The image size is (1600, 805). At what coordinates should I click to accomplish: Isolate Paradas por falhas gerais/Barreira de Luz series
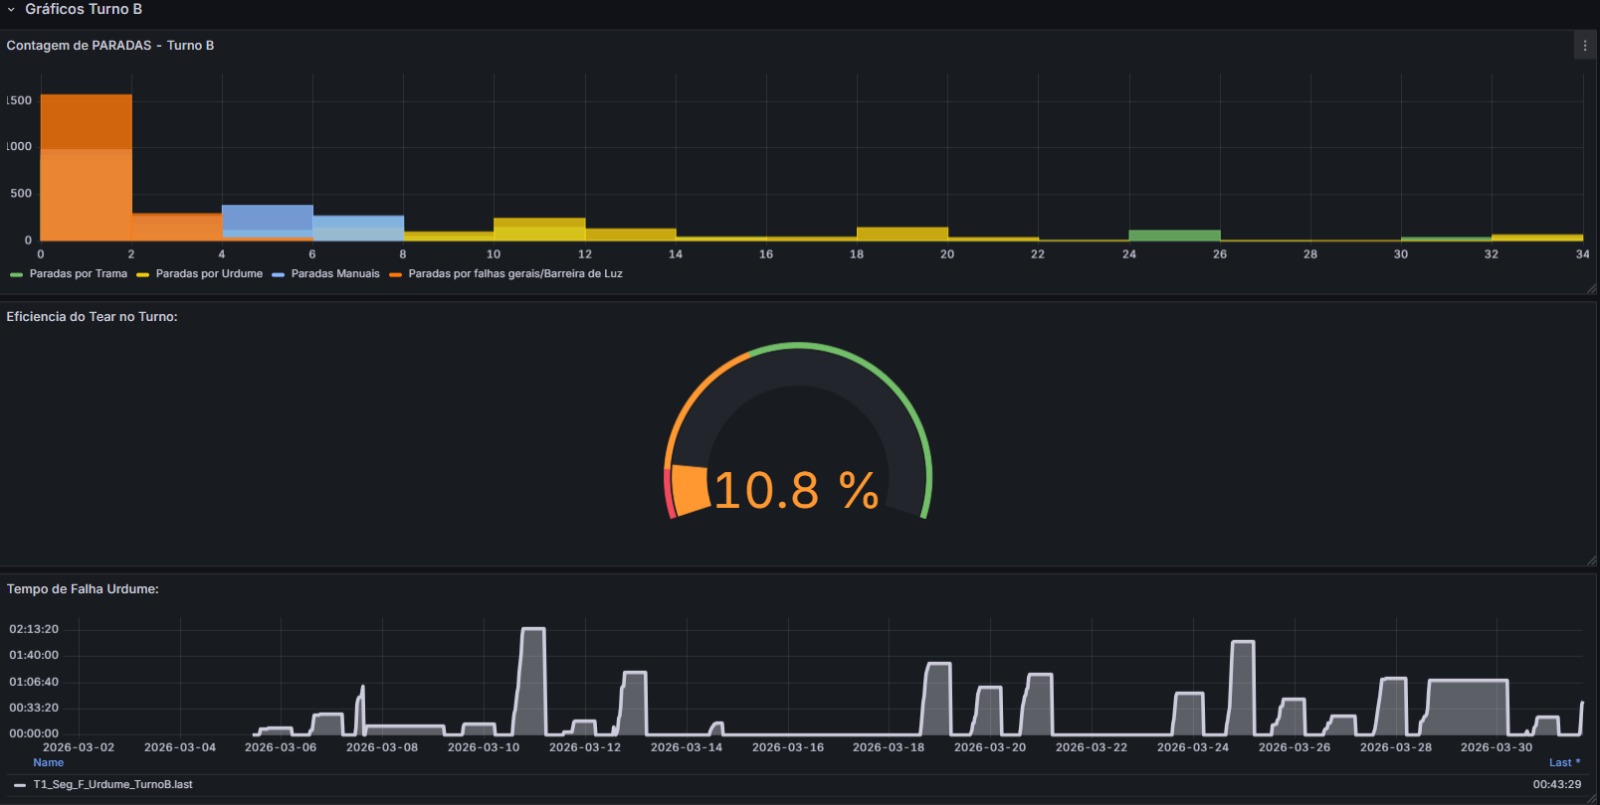[515, 274]
